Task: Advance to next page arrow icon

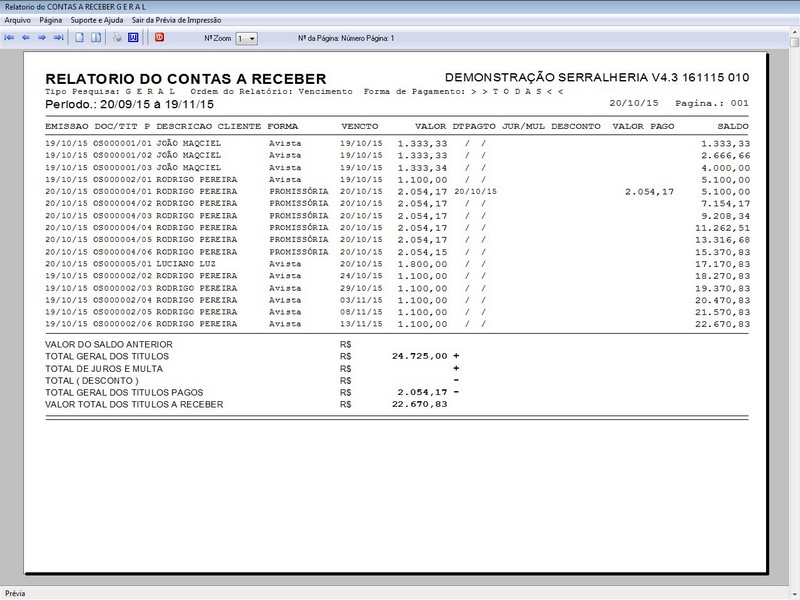Action: click(x=42, y=38)
